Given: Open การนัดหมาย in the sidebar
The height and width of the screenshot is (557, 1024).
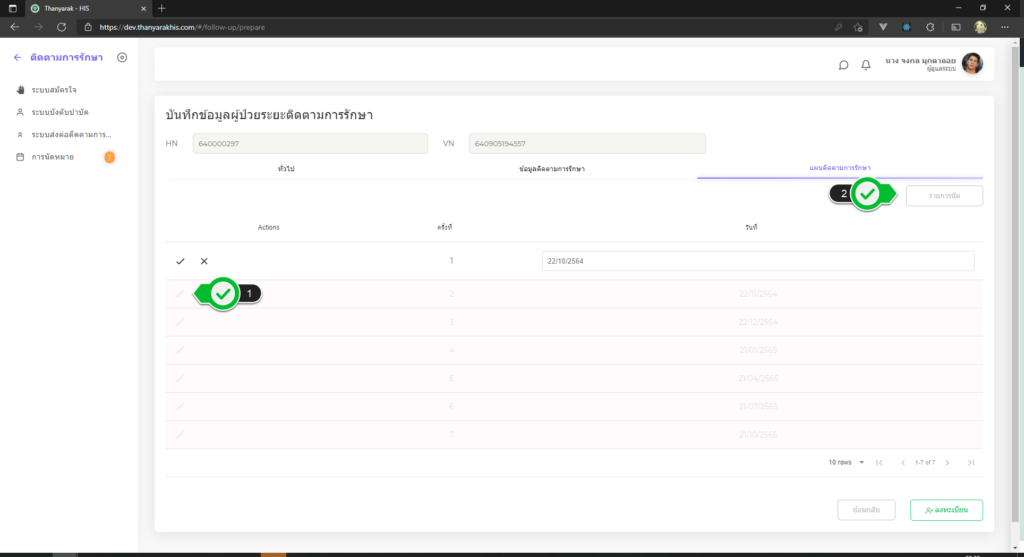Looking at the screenshot, I should point(56,157).
